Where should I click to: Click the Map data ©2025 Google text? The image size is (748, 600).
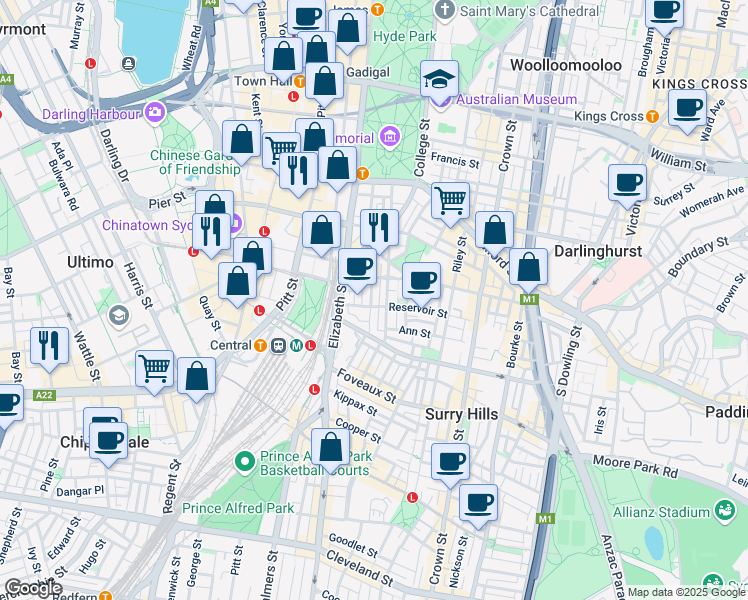[x=686, y=592]
